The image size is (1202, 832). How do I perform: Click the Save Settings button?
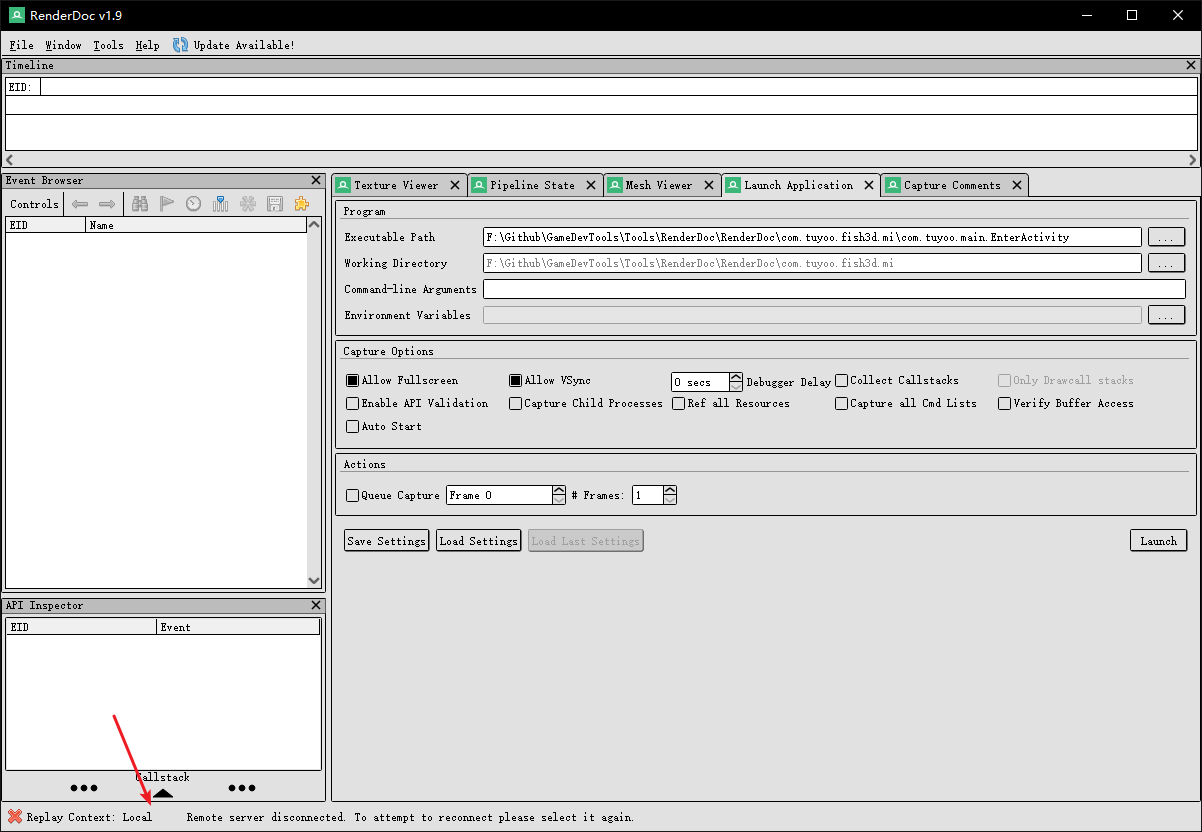coord(386,540)
